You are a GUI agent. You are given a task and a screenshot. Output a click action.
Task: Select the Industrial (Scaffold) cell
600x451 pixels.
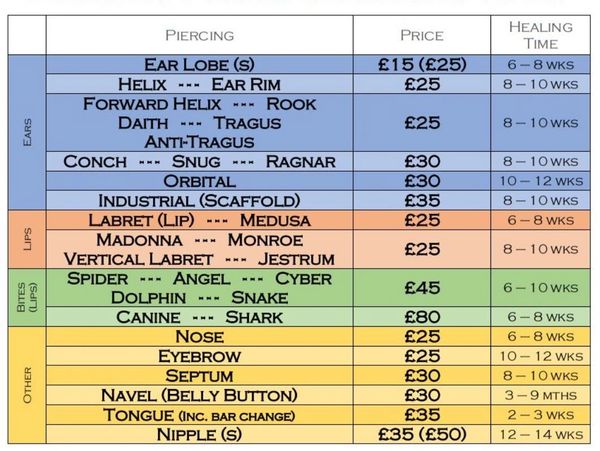tap(199, 200)
